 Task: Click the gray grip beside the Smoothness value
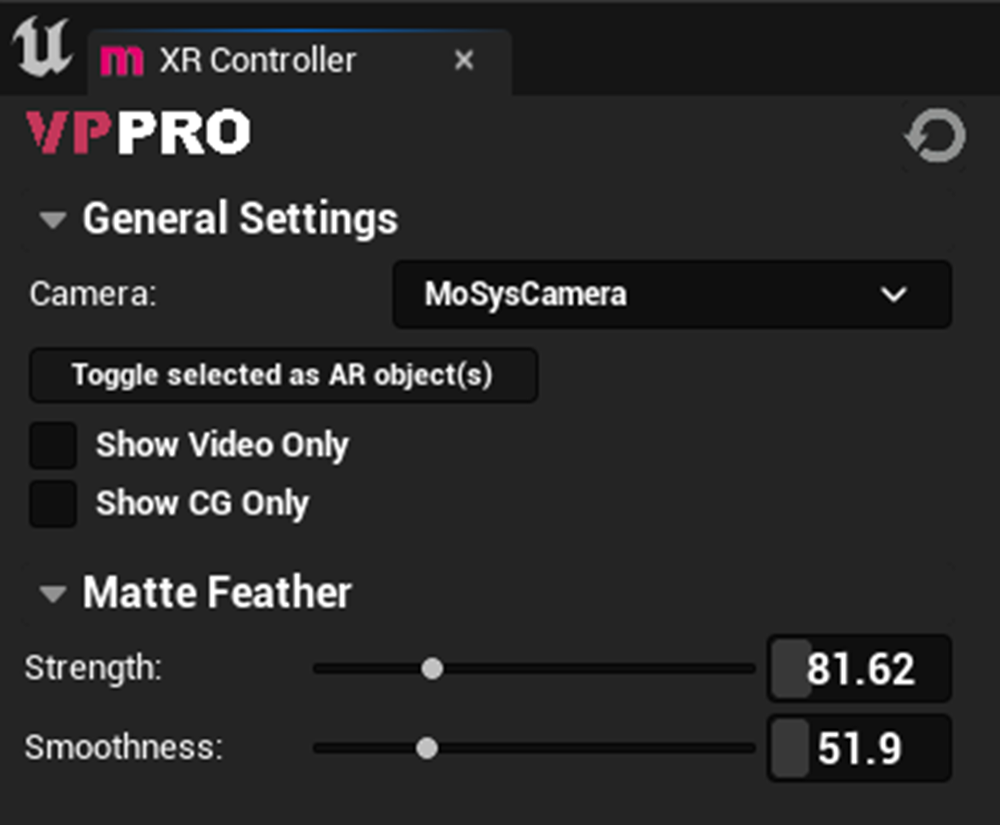pyautogui.click(x=789, y=748)
